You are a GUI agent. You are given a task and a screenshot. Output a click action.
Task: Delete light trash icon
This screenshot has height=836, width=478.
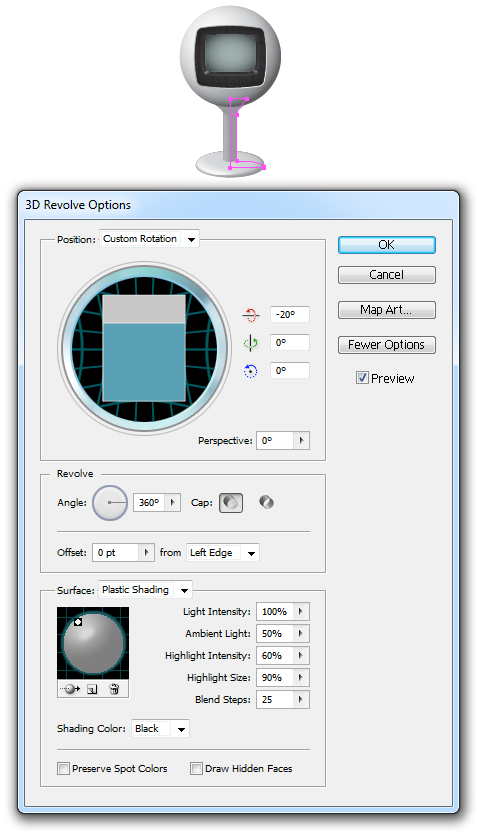(114, 689)
